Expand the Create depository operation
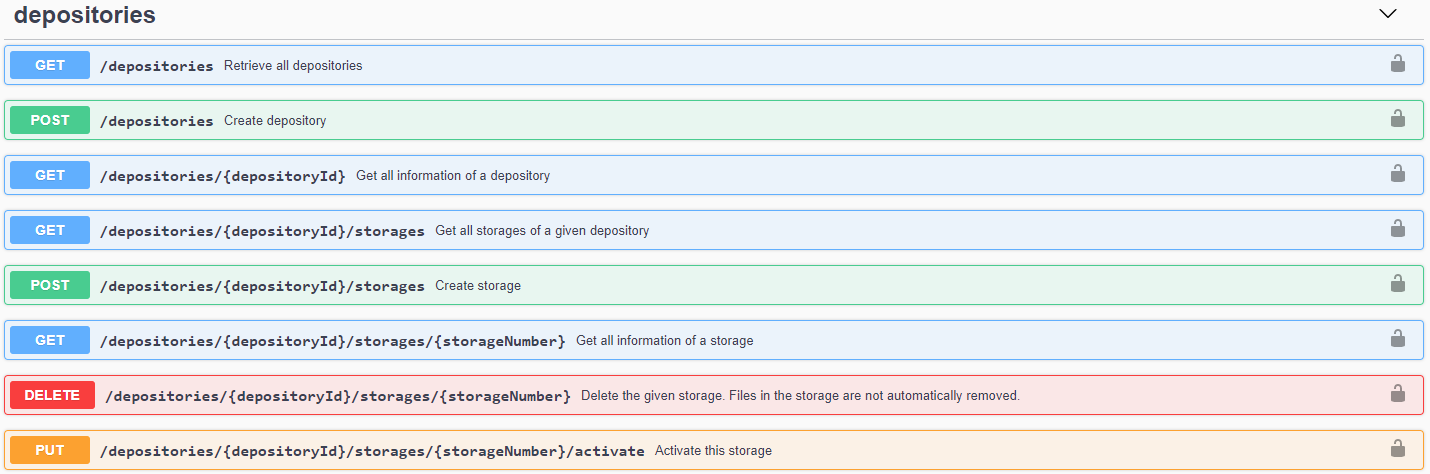The width and height of the screenshot is (1430, 474). click(x=274, y=121)
